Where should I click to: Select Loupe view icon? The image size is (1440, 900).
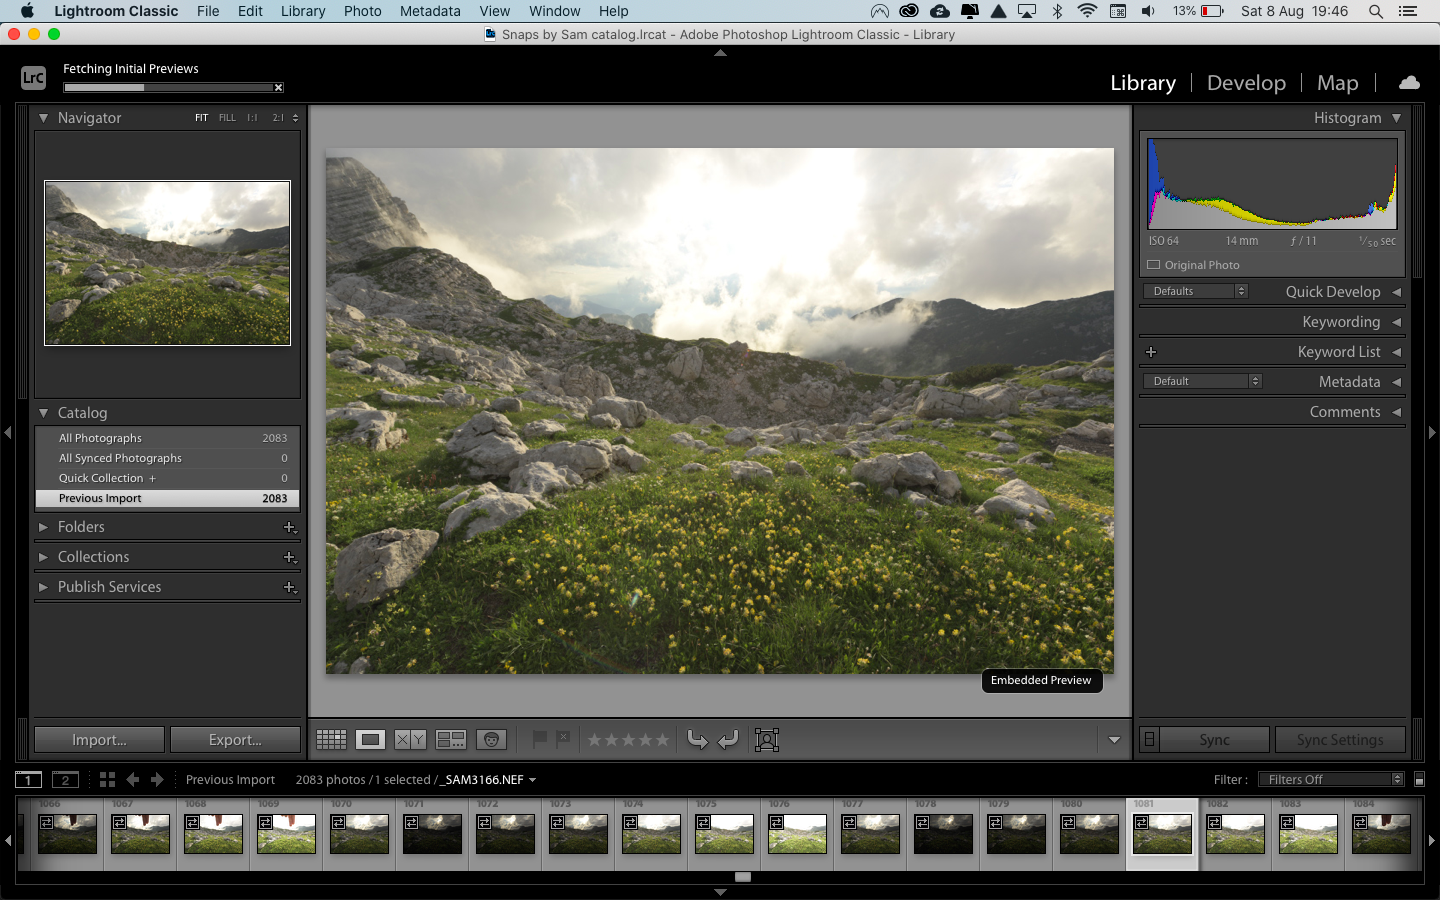[x=370, y=740]
